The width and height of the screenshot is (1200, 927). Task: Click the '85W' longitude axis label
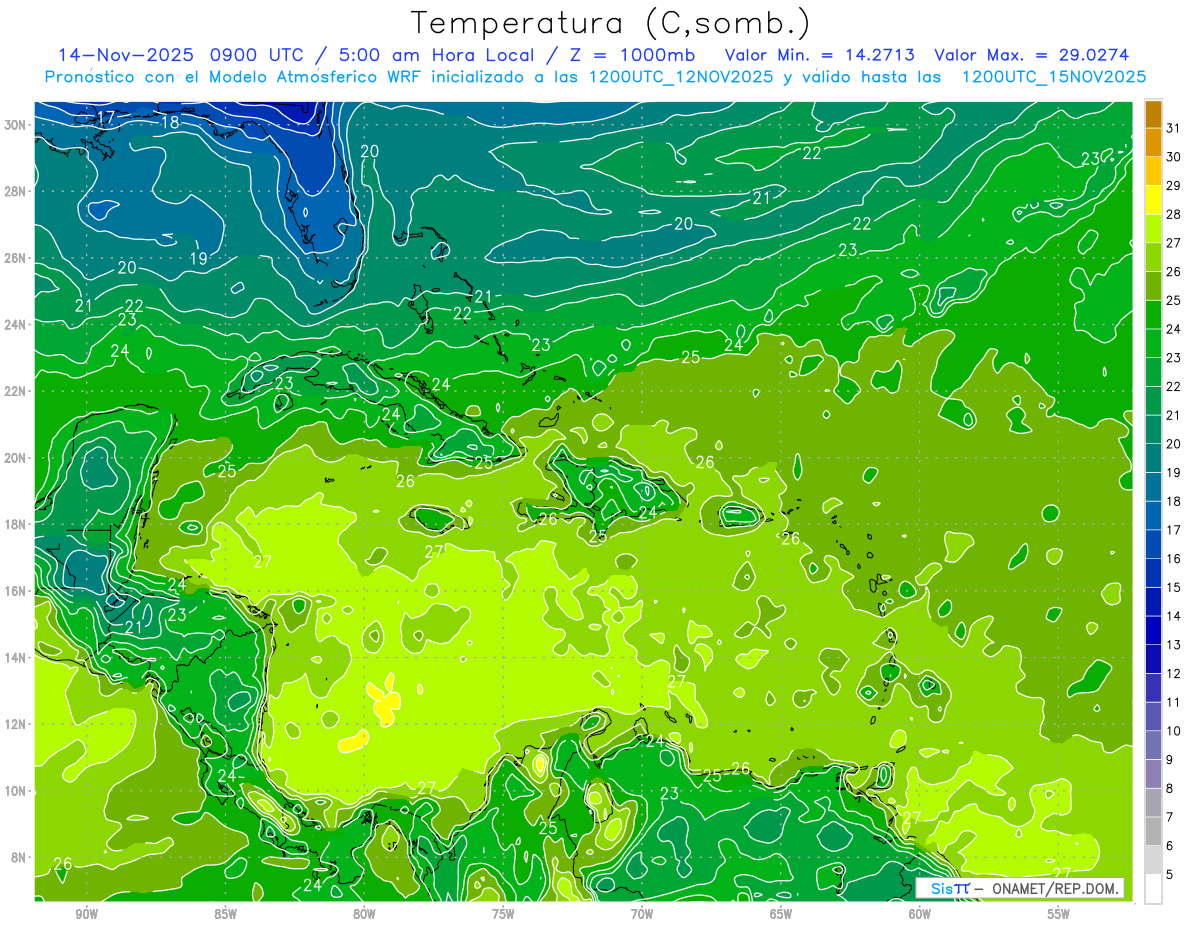point(225,914)
